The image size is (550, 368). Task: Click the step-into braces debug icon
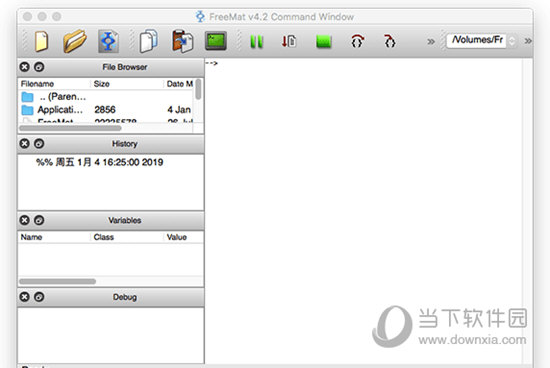click(x=389, y=41)
